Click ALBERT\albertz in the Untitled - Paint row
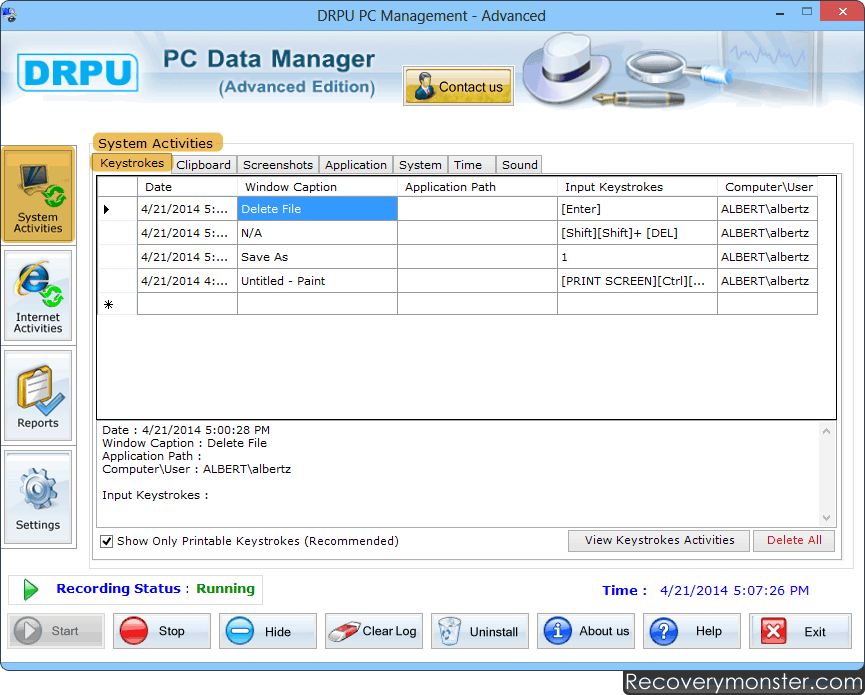 click(767, 281)
